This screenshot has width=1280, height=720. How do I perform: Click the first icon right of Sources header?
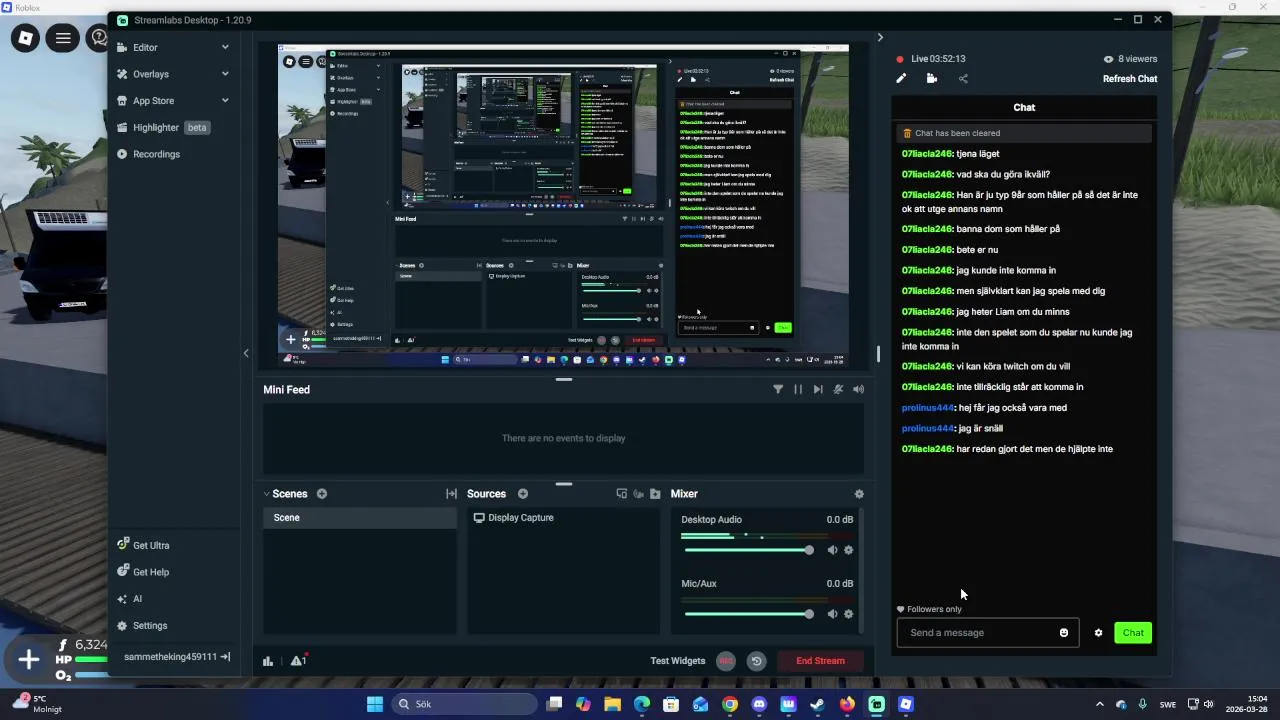point(622,494)
